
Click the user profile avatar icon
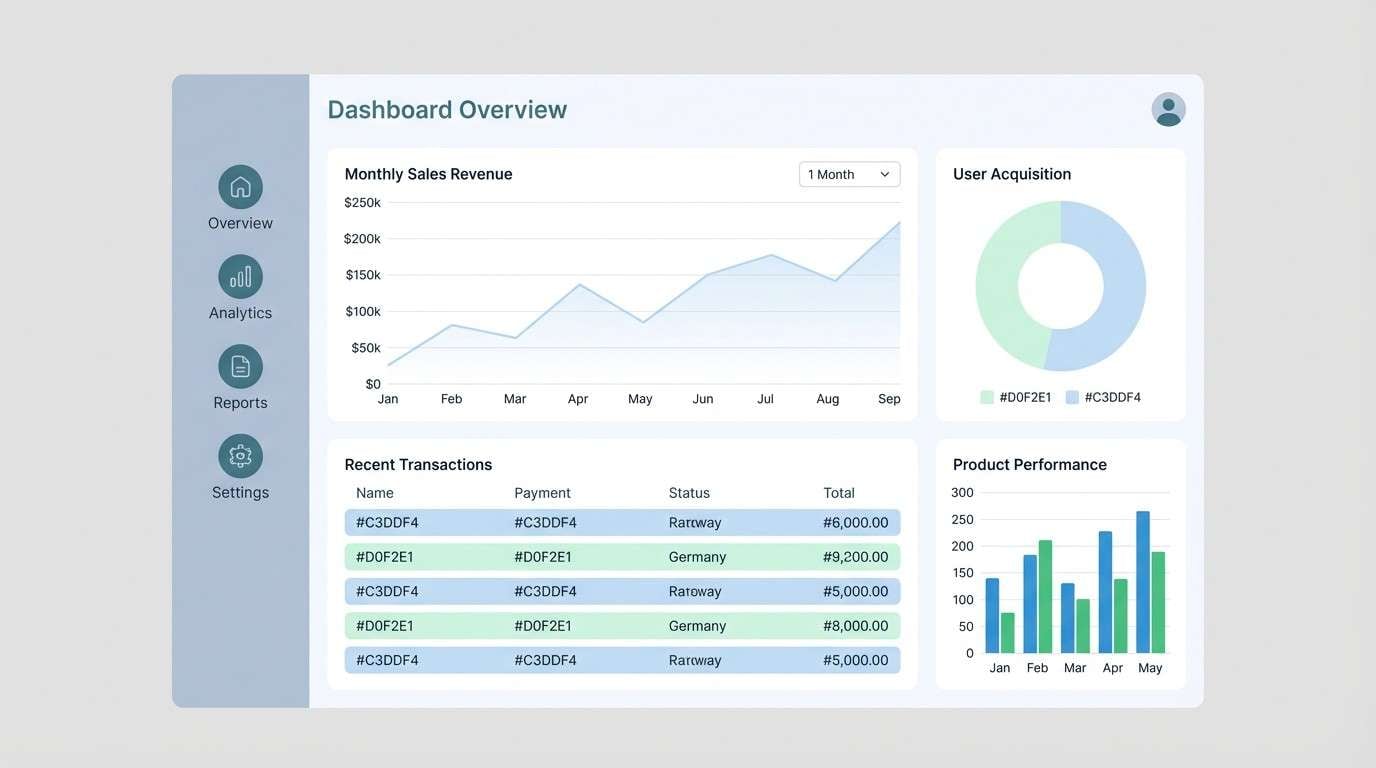point(1167,110)
